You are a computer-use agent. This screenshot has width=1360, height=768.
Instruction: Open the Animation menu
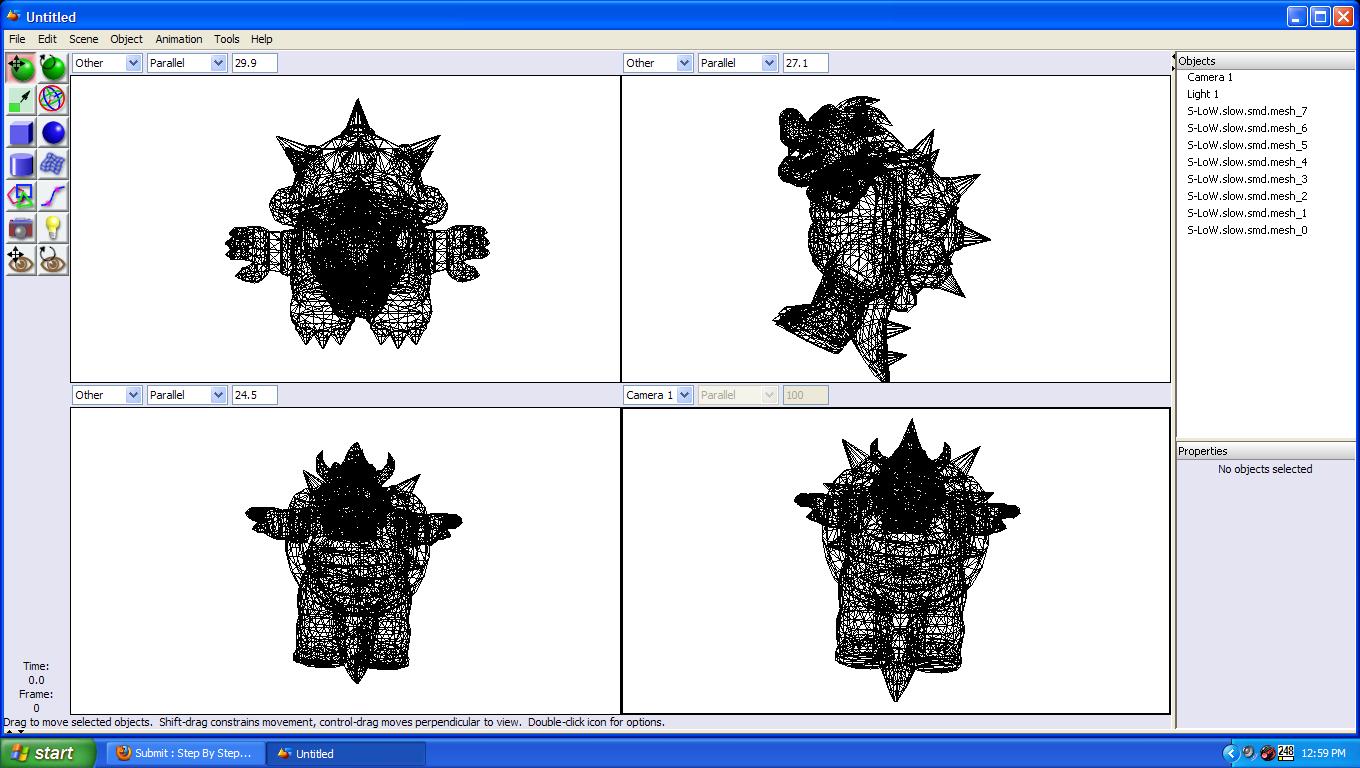pos(178,39)
